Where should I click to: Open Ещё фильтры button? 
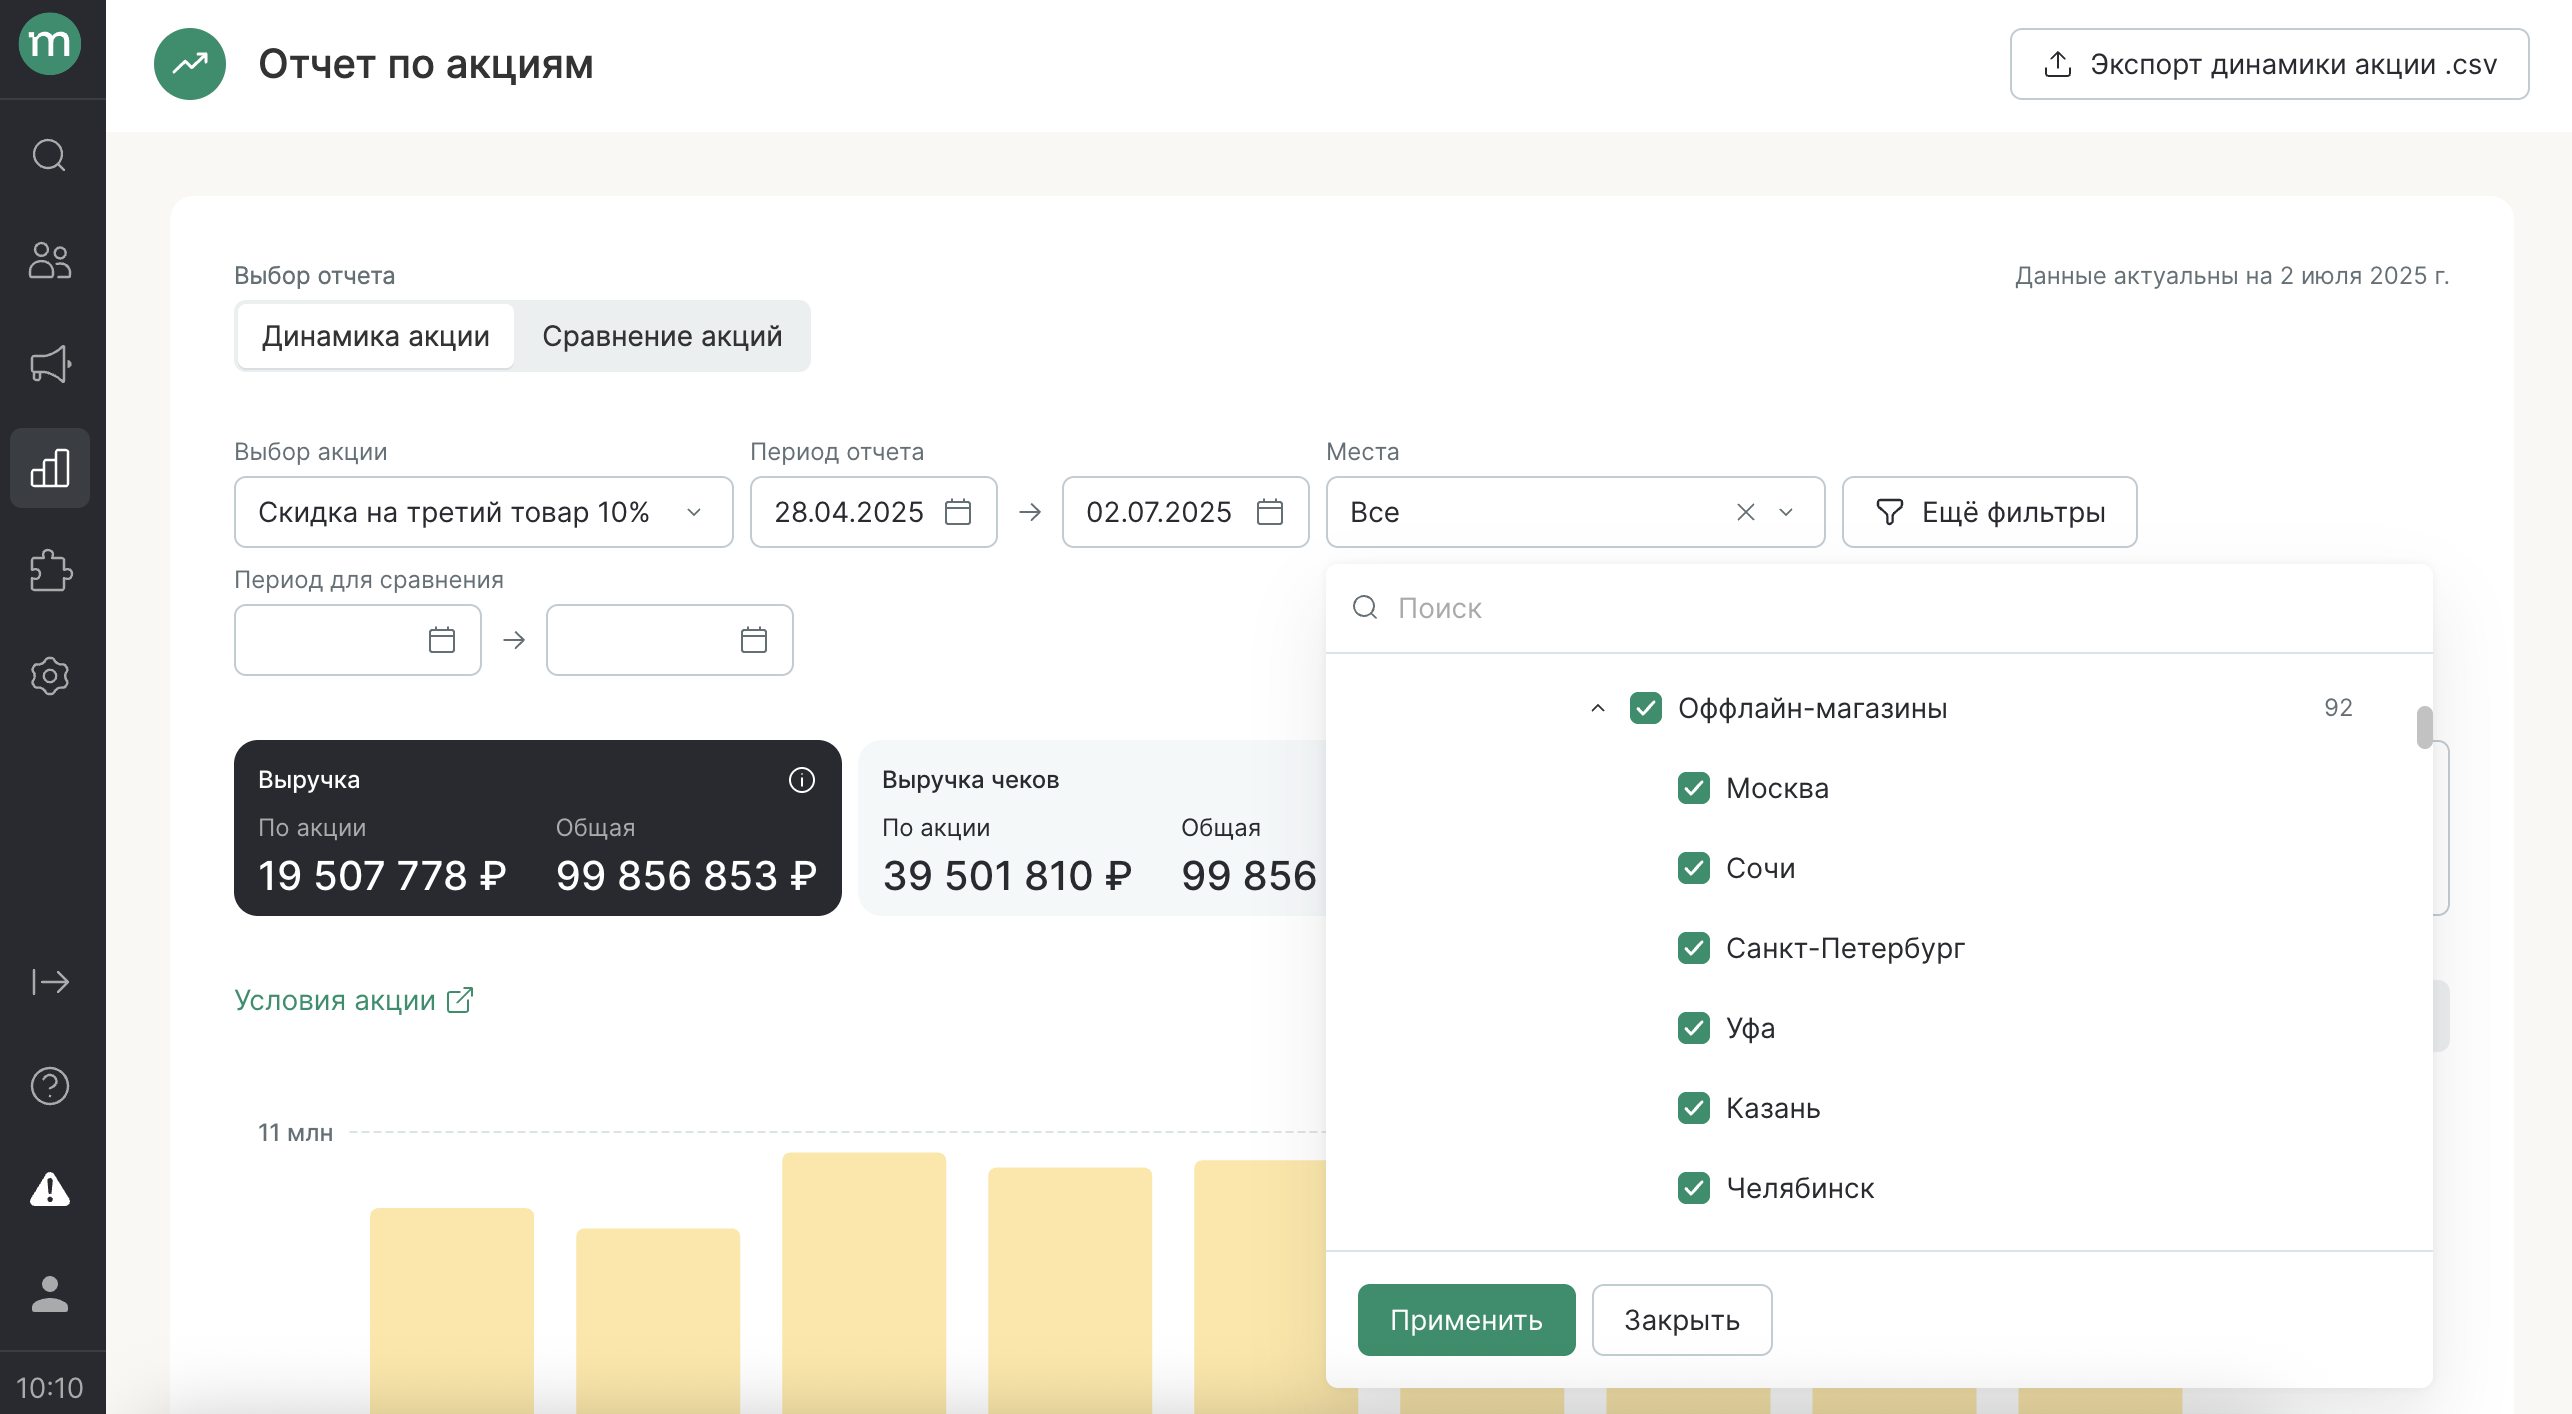1990,512
